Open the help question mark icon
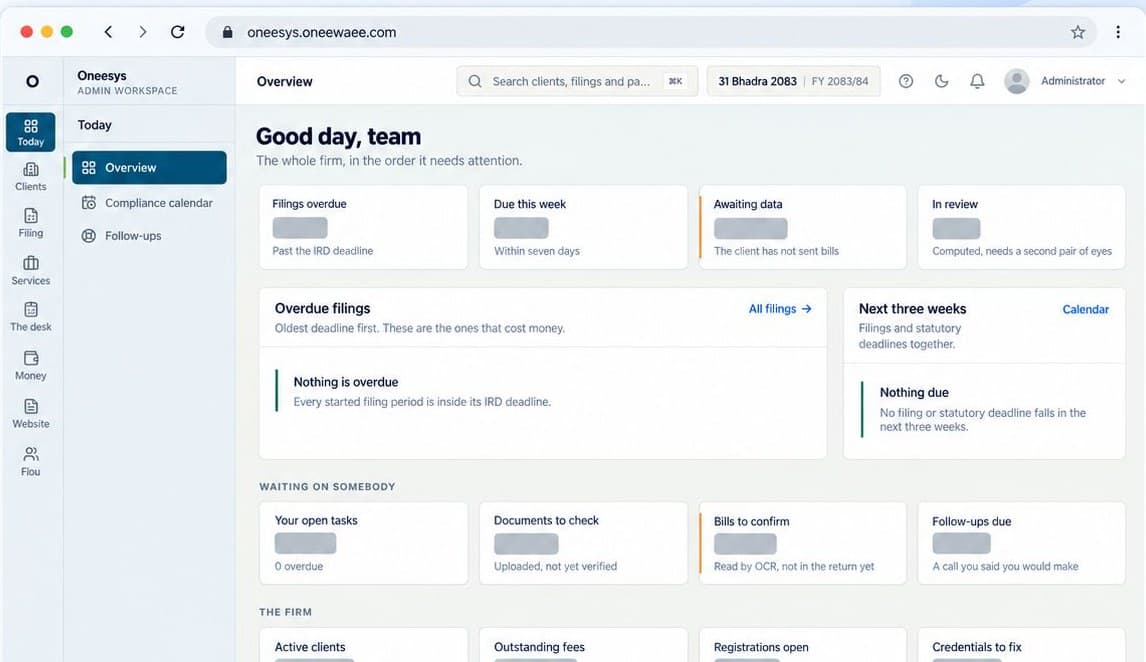Image resolution: width=1146 pixels, height=662 pixels. pos(906,81)
